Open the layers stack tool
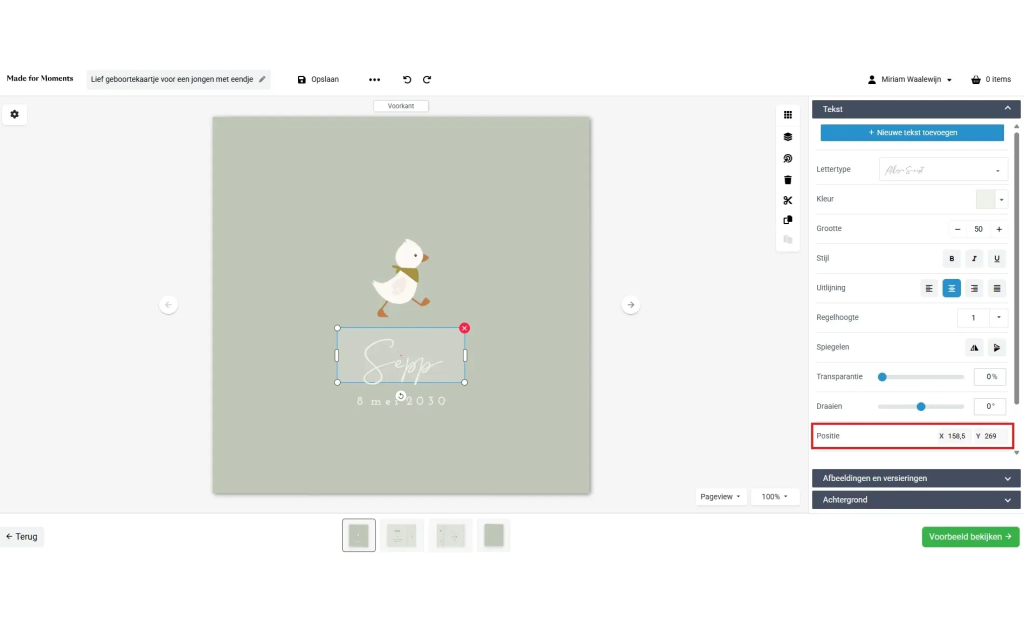The height and width of the screenshot is (621, 1024). point(787,137)
